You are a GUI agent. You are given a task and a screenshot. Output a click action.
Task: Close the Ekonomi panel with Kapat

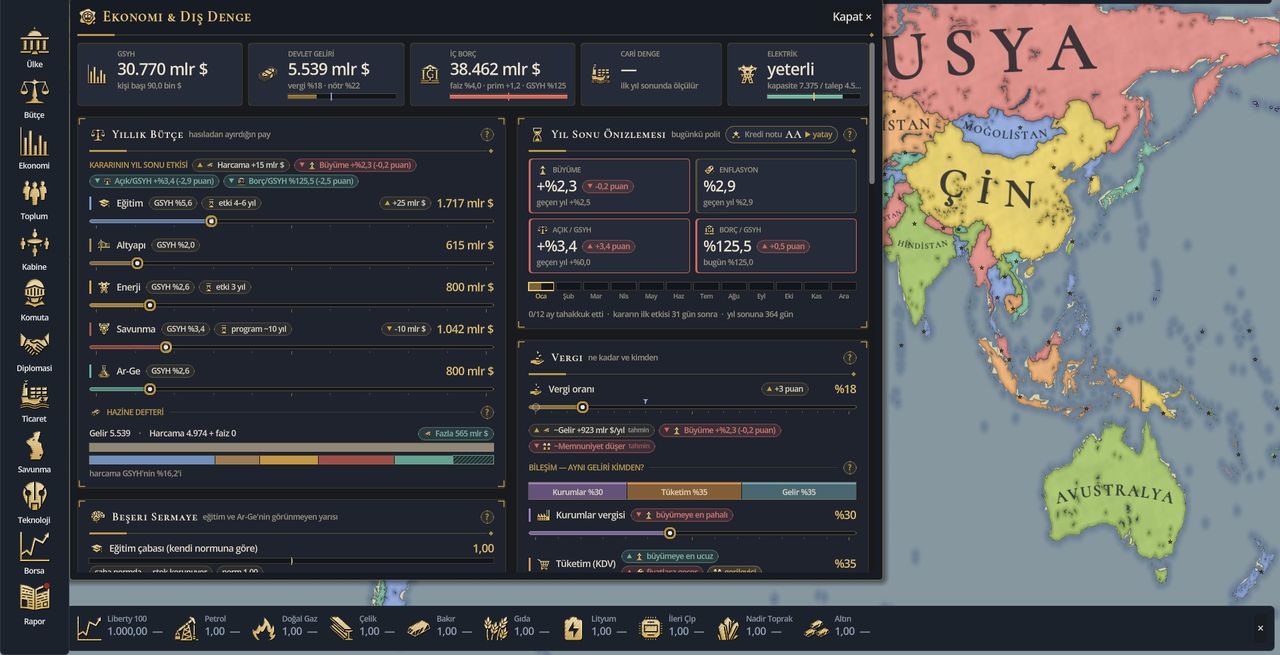coord(852,17)
